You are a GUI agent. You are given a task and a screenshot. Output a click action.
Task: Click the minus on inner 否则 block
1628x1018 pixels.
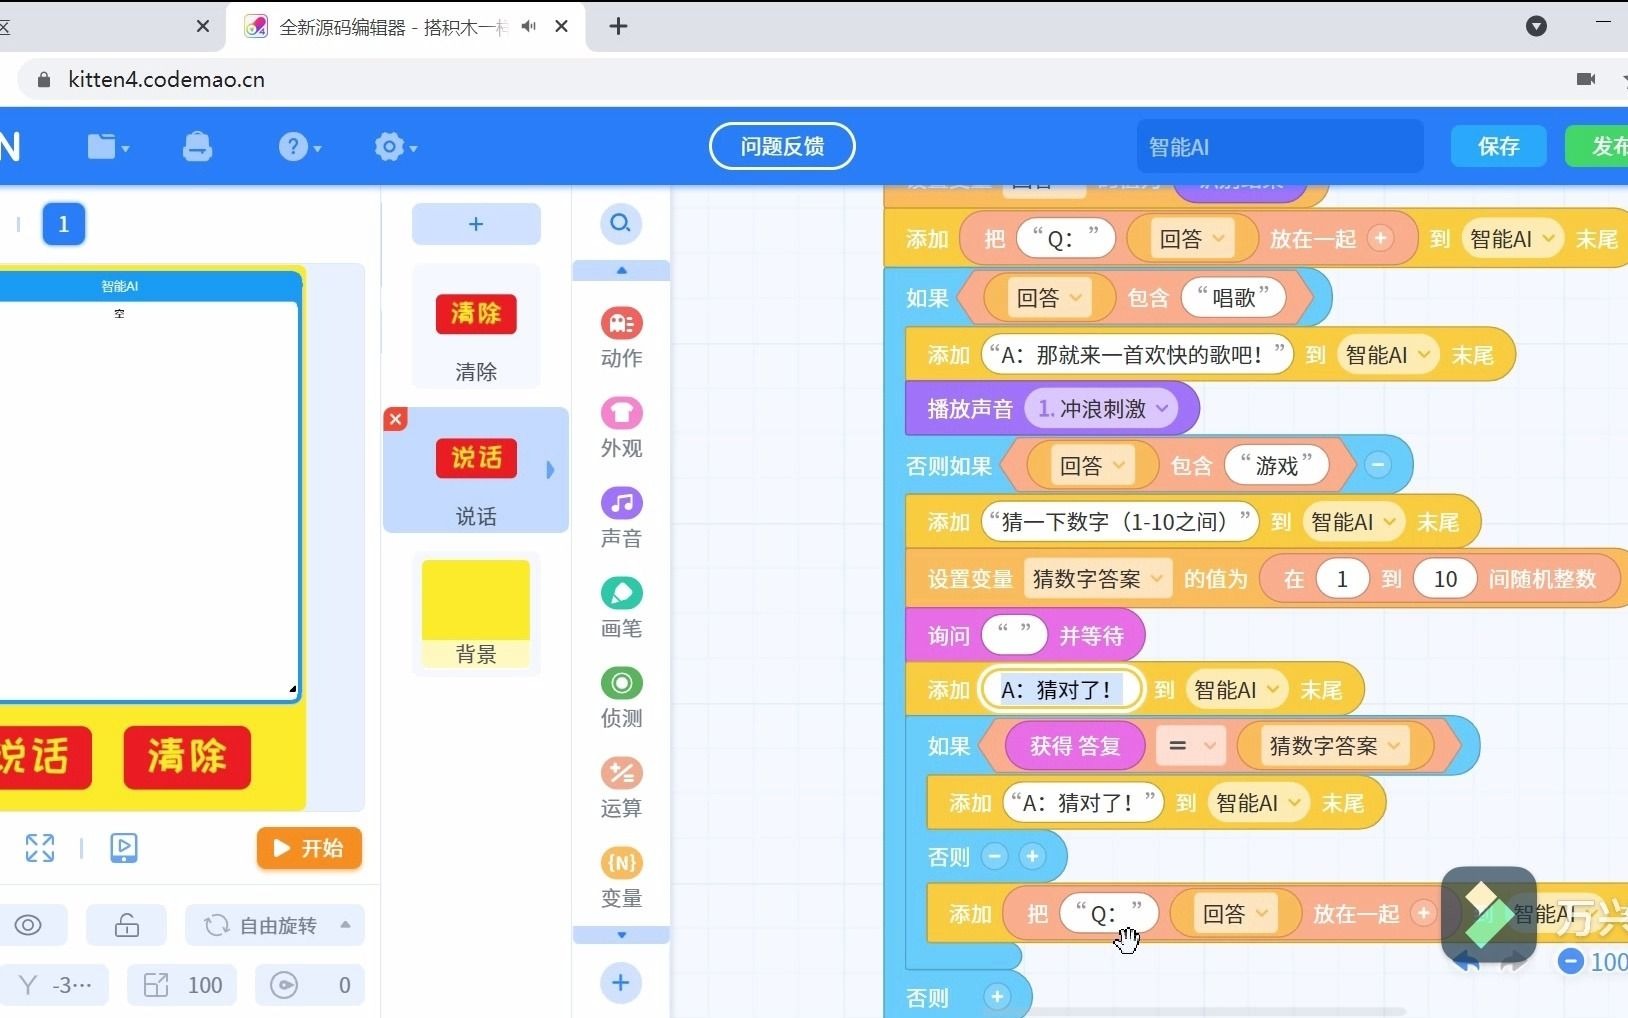[x=995, y=857]
